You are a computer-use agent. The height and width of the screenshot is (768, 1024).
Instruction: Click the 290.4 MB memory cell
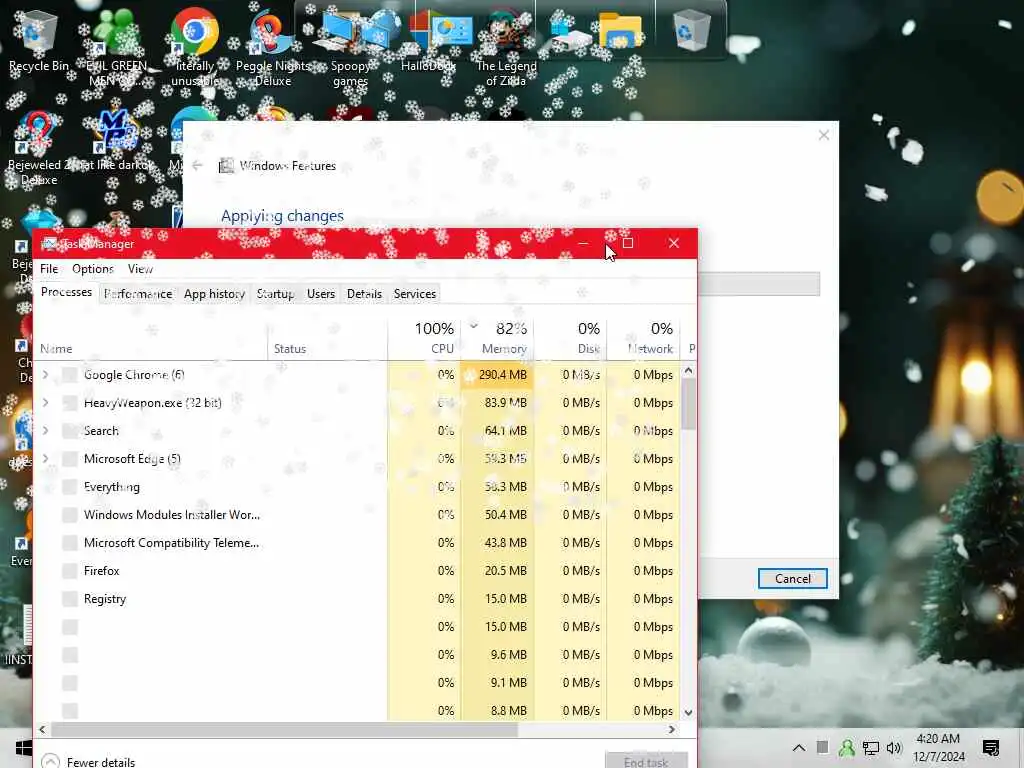pos(497,375)
